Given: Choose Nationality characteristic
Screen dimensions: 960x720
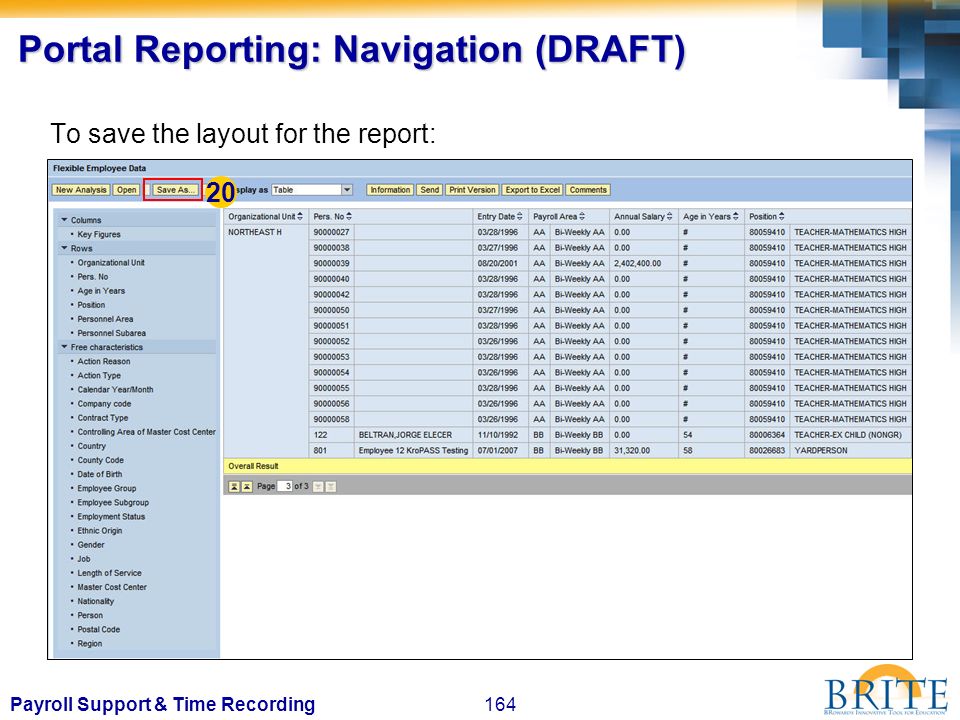Looking at the screenshot, I should coord(96,601).
